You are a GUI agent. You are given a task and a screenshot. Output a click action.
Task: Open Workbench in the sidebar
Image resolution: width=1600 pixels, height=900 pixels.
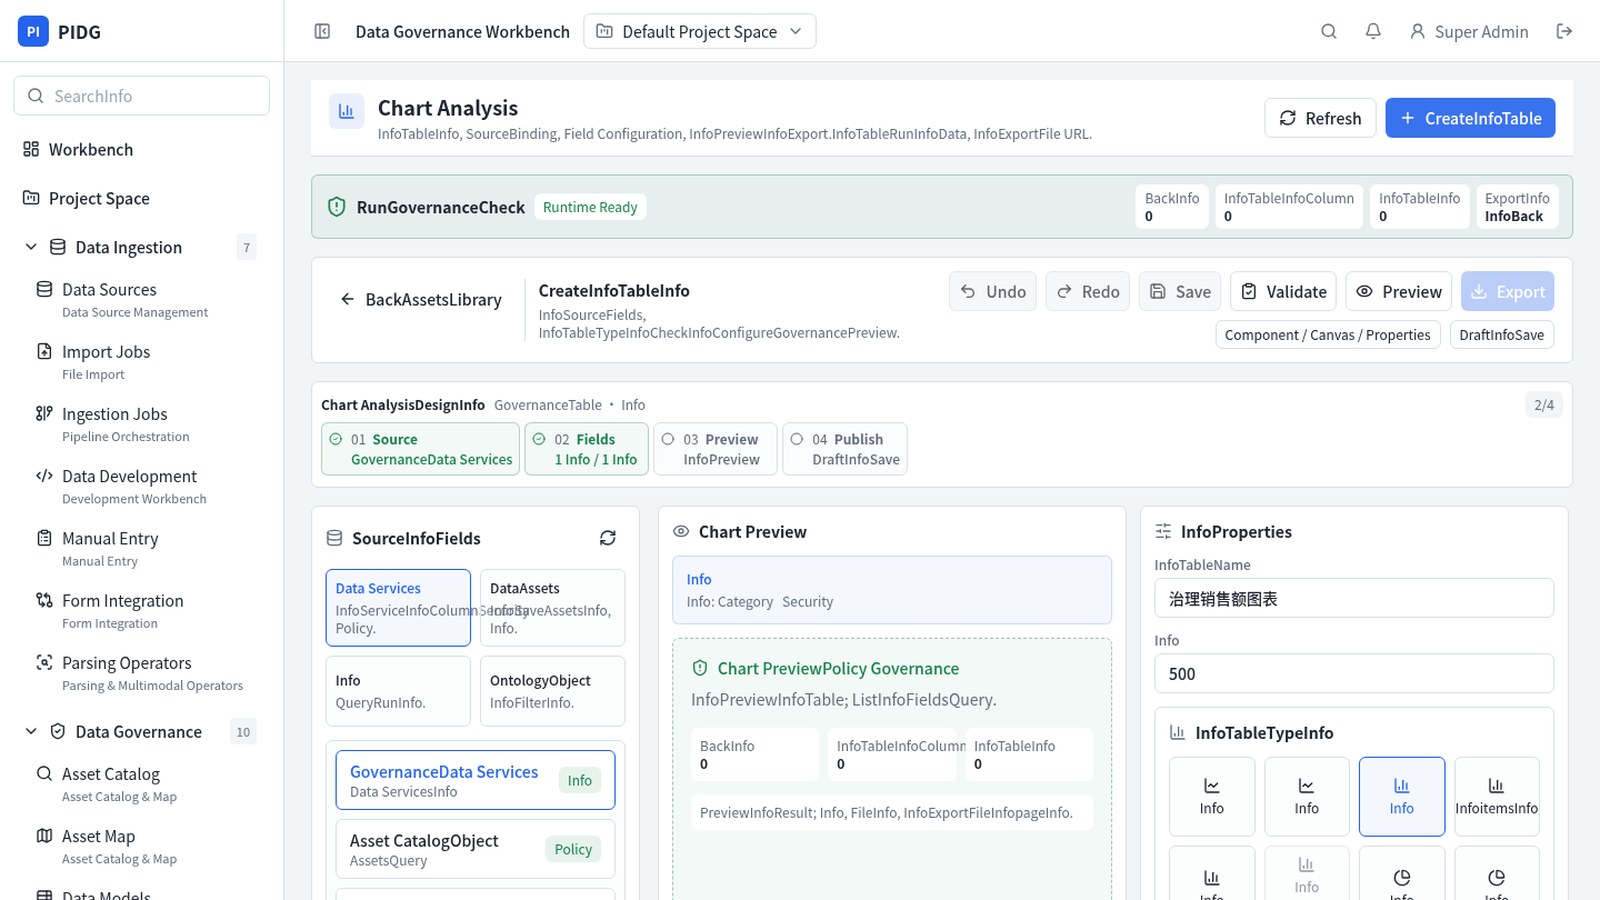(x=142, y=149)
